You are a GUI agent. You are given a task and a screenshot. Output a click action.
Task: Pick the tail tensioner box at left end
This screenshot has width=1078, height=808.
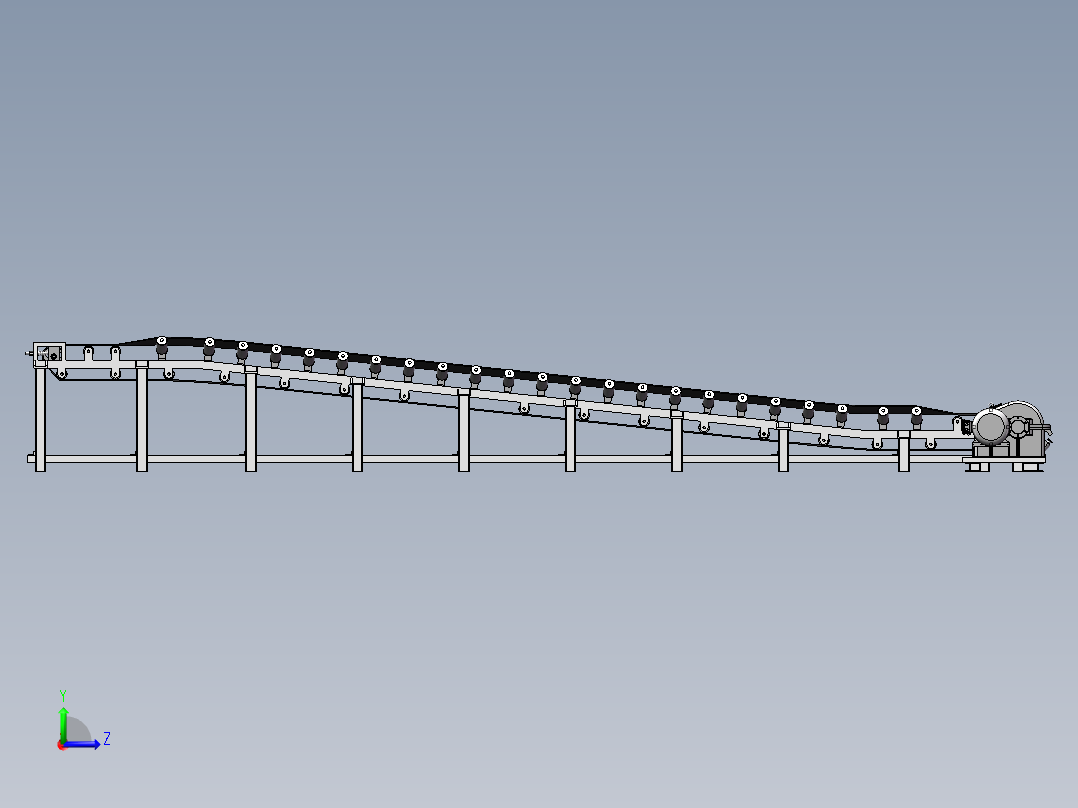pyautogui.click(x=49, y=353)
